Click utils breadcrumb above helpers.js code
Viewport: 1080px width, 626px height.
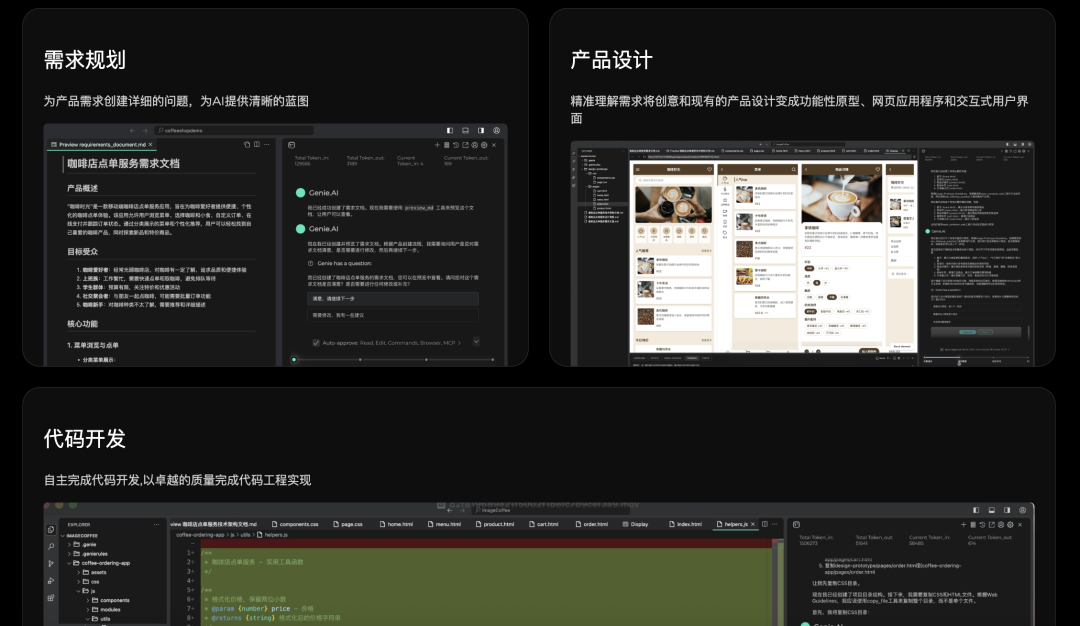(245, 534)
